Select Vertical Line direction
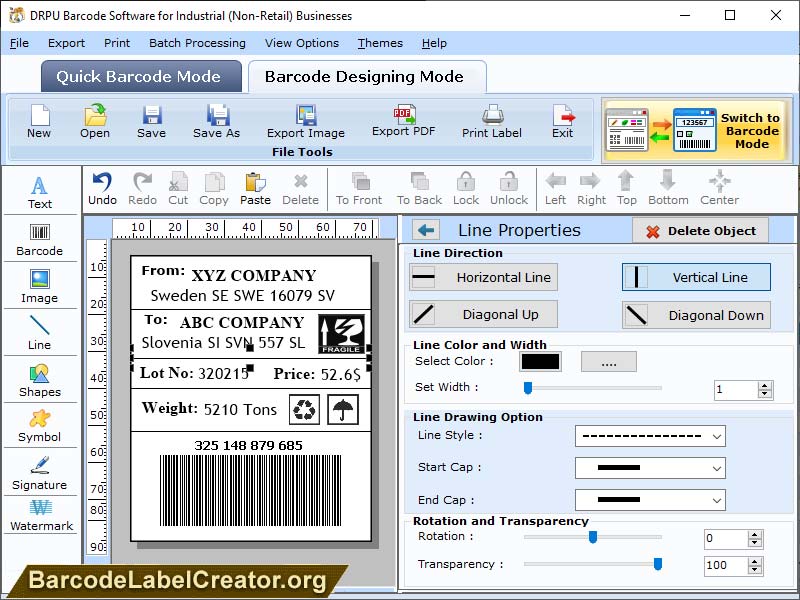 coord(696,277)
